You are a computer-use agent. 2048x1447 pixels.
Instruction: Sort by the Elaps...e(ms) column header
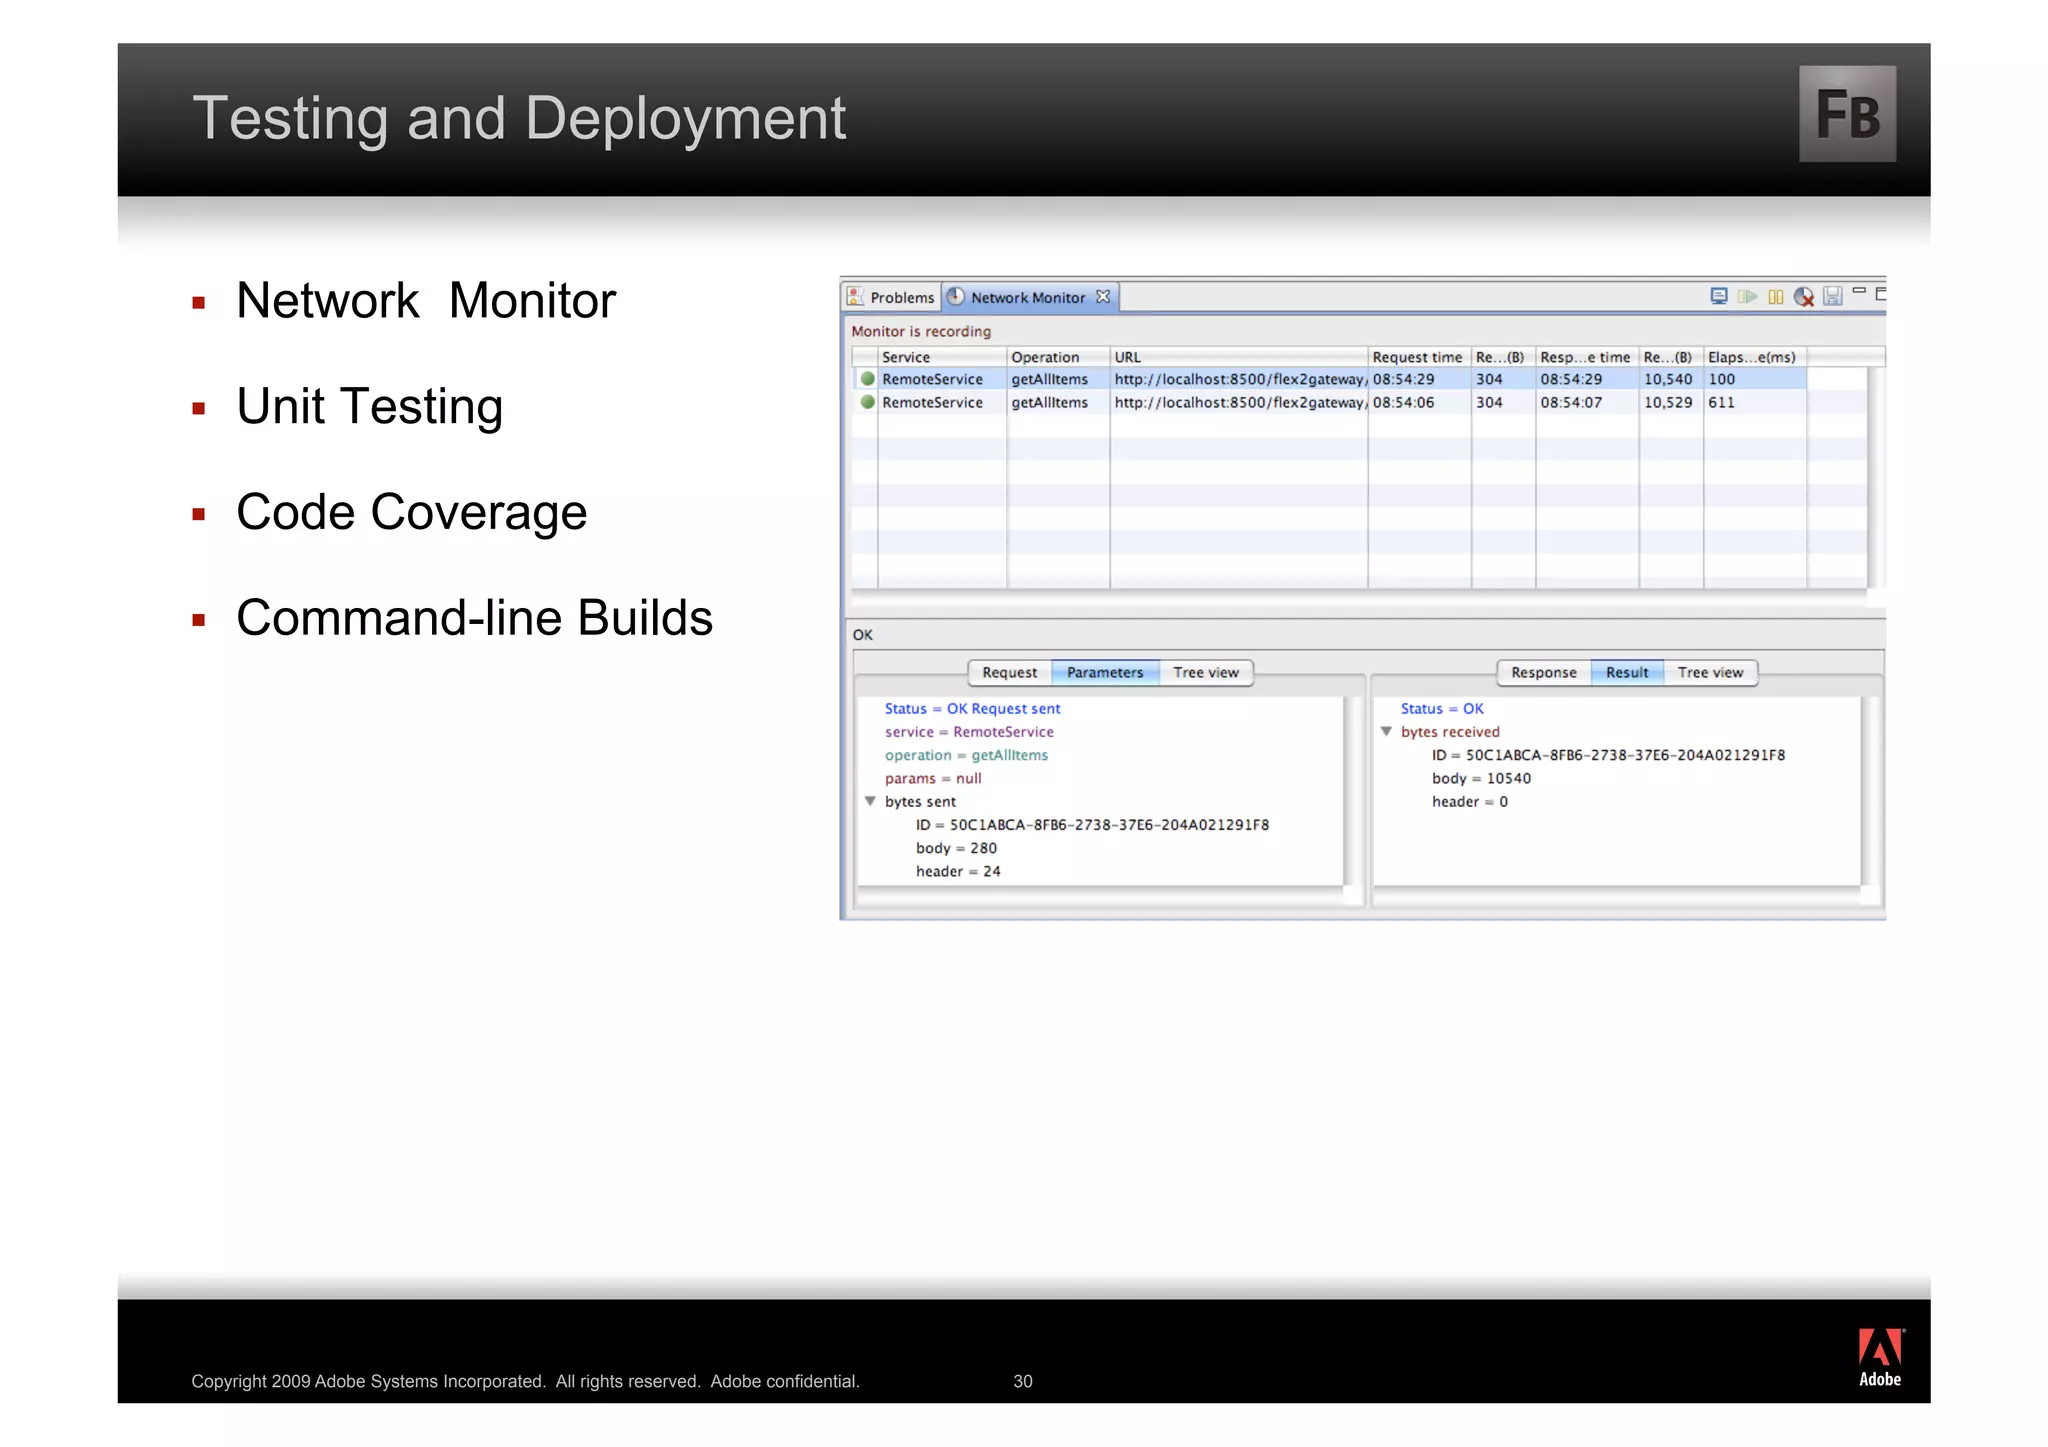point(1755,357)
